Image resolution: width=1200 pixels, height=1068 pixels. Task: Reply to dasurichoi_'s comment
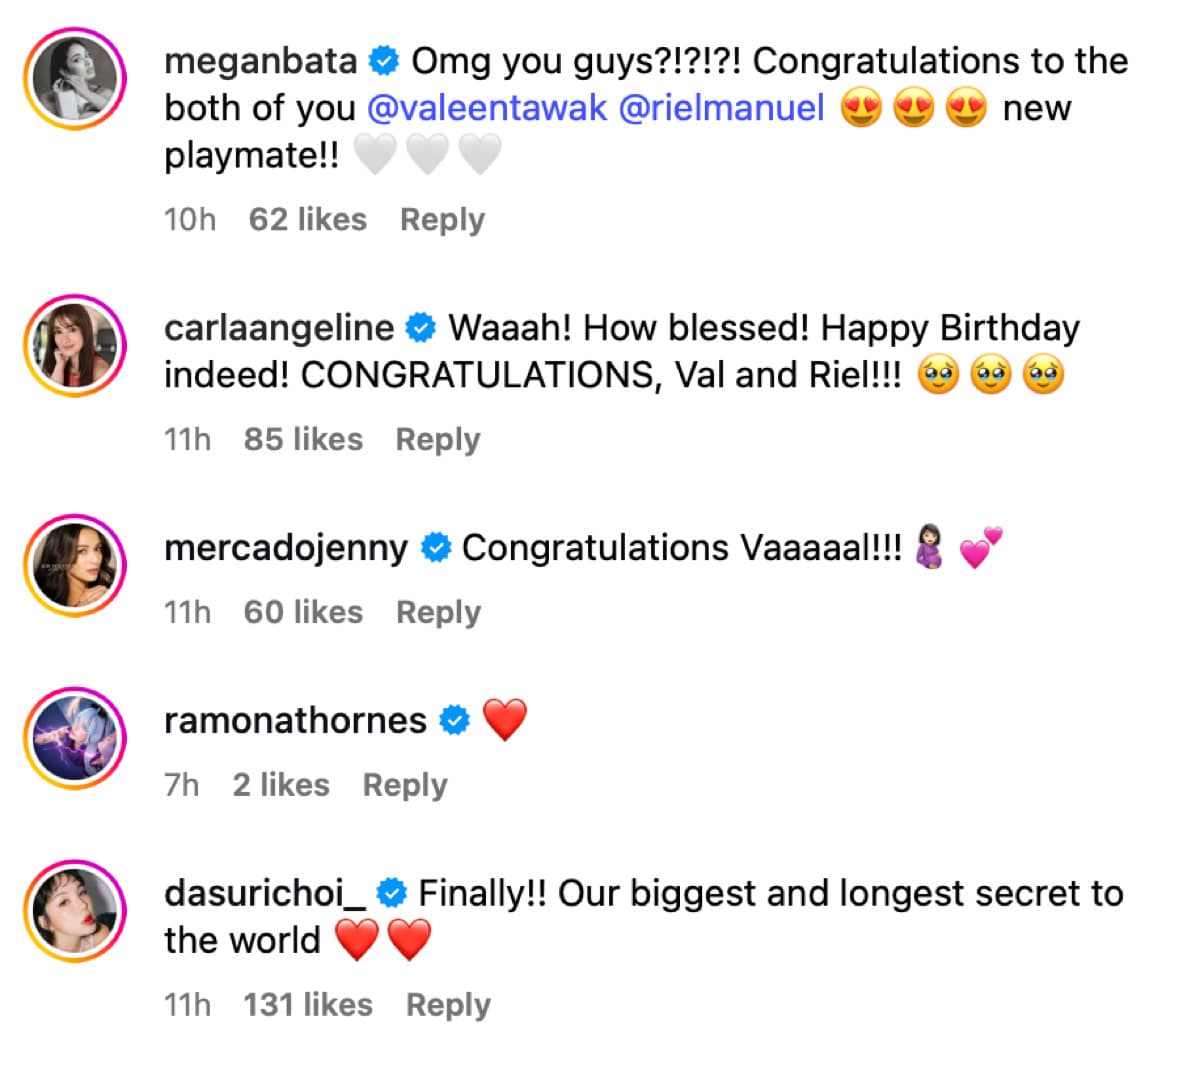point(448,1006)
